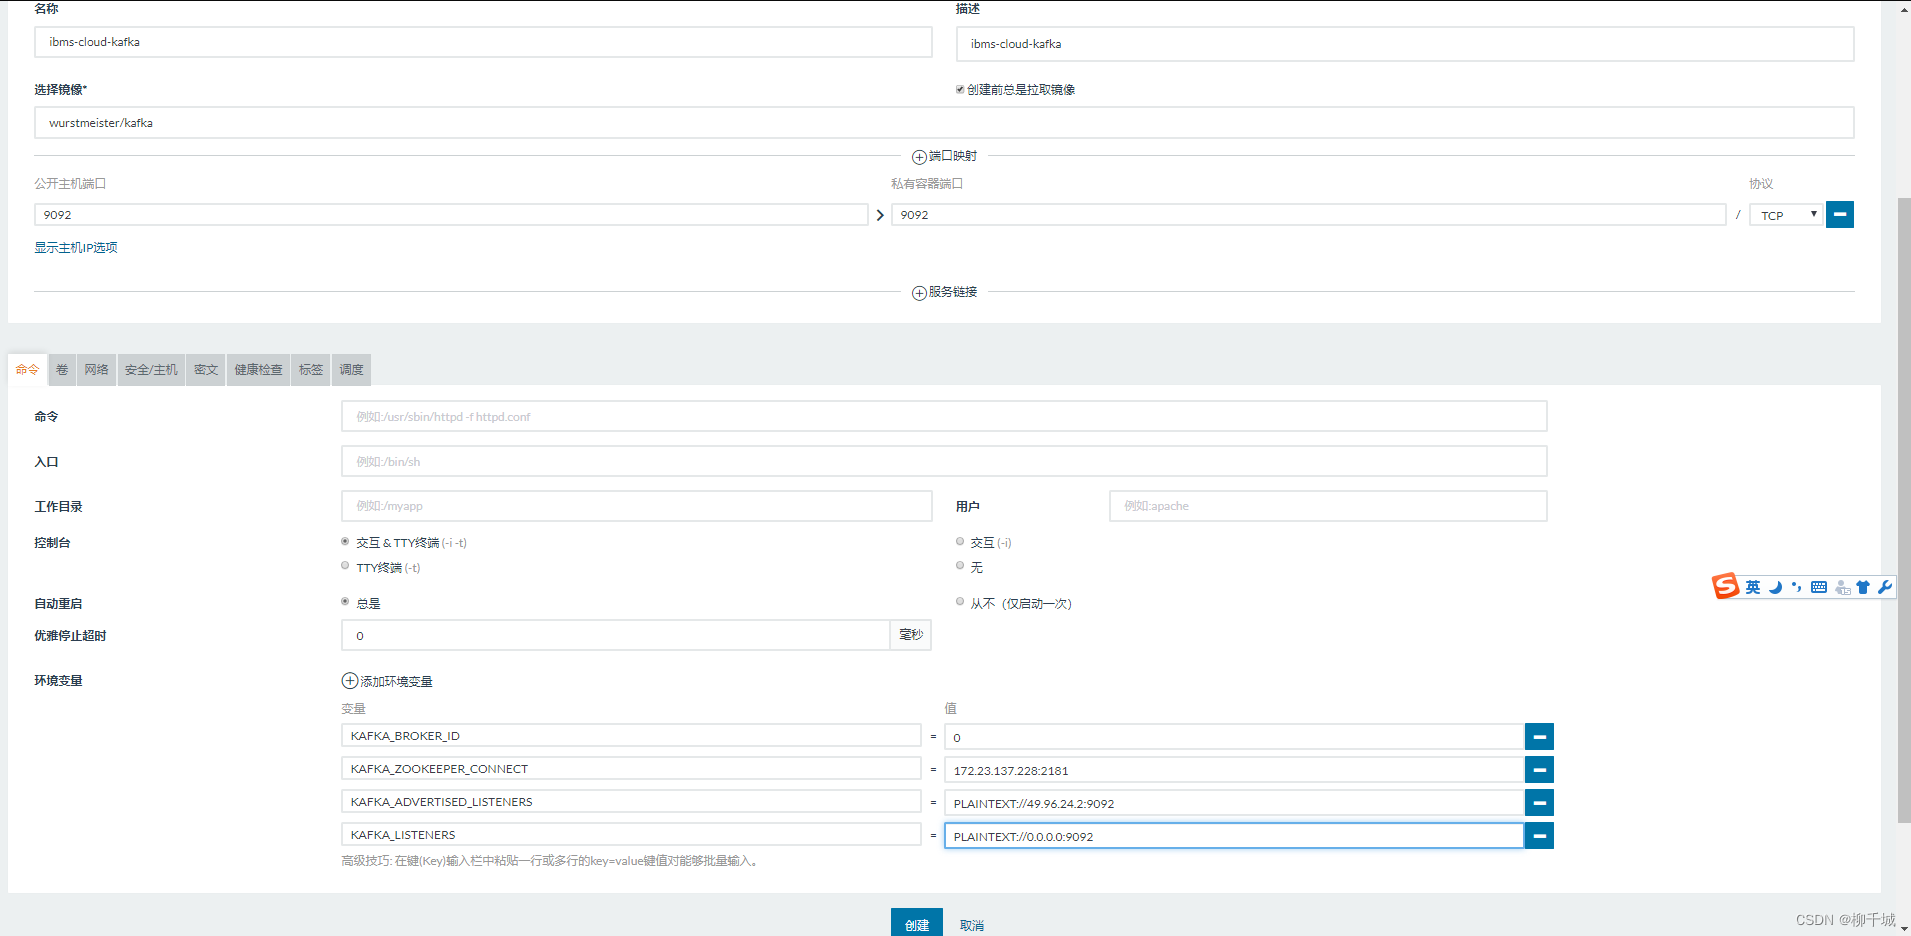1911x936 pixels.
Task: Add a service link via 服务链接
Action: pyautogui.click(x=944, y=292)
